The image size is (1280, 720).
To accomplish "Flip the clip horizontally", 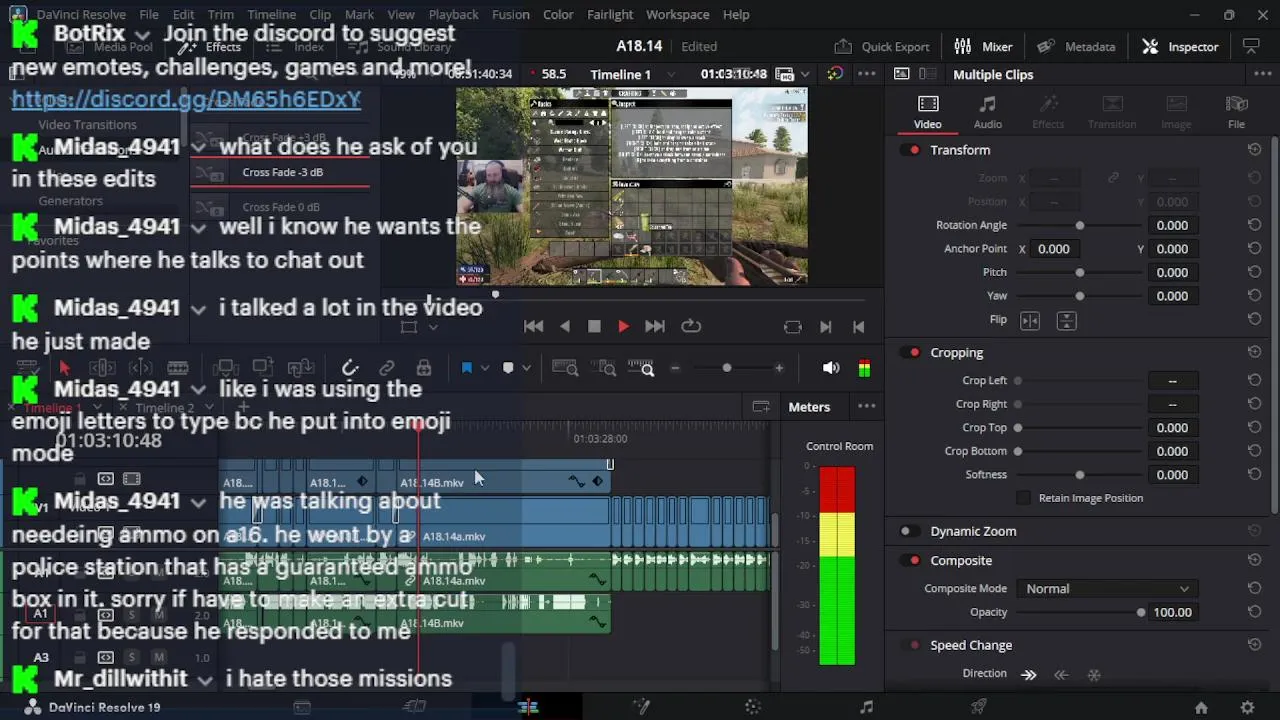I will pos(1030,321).
